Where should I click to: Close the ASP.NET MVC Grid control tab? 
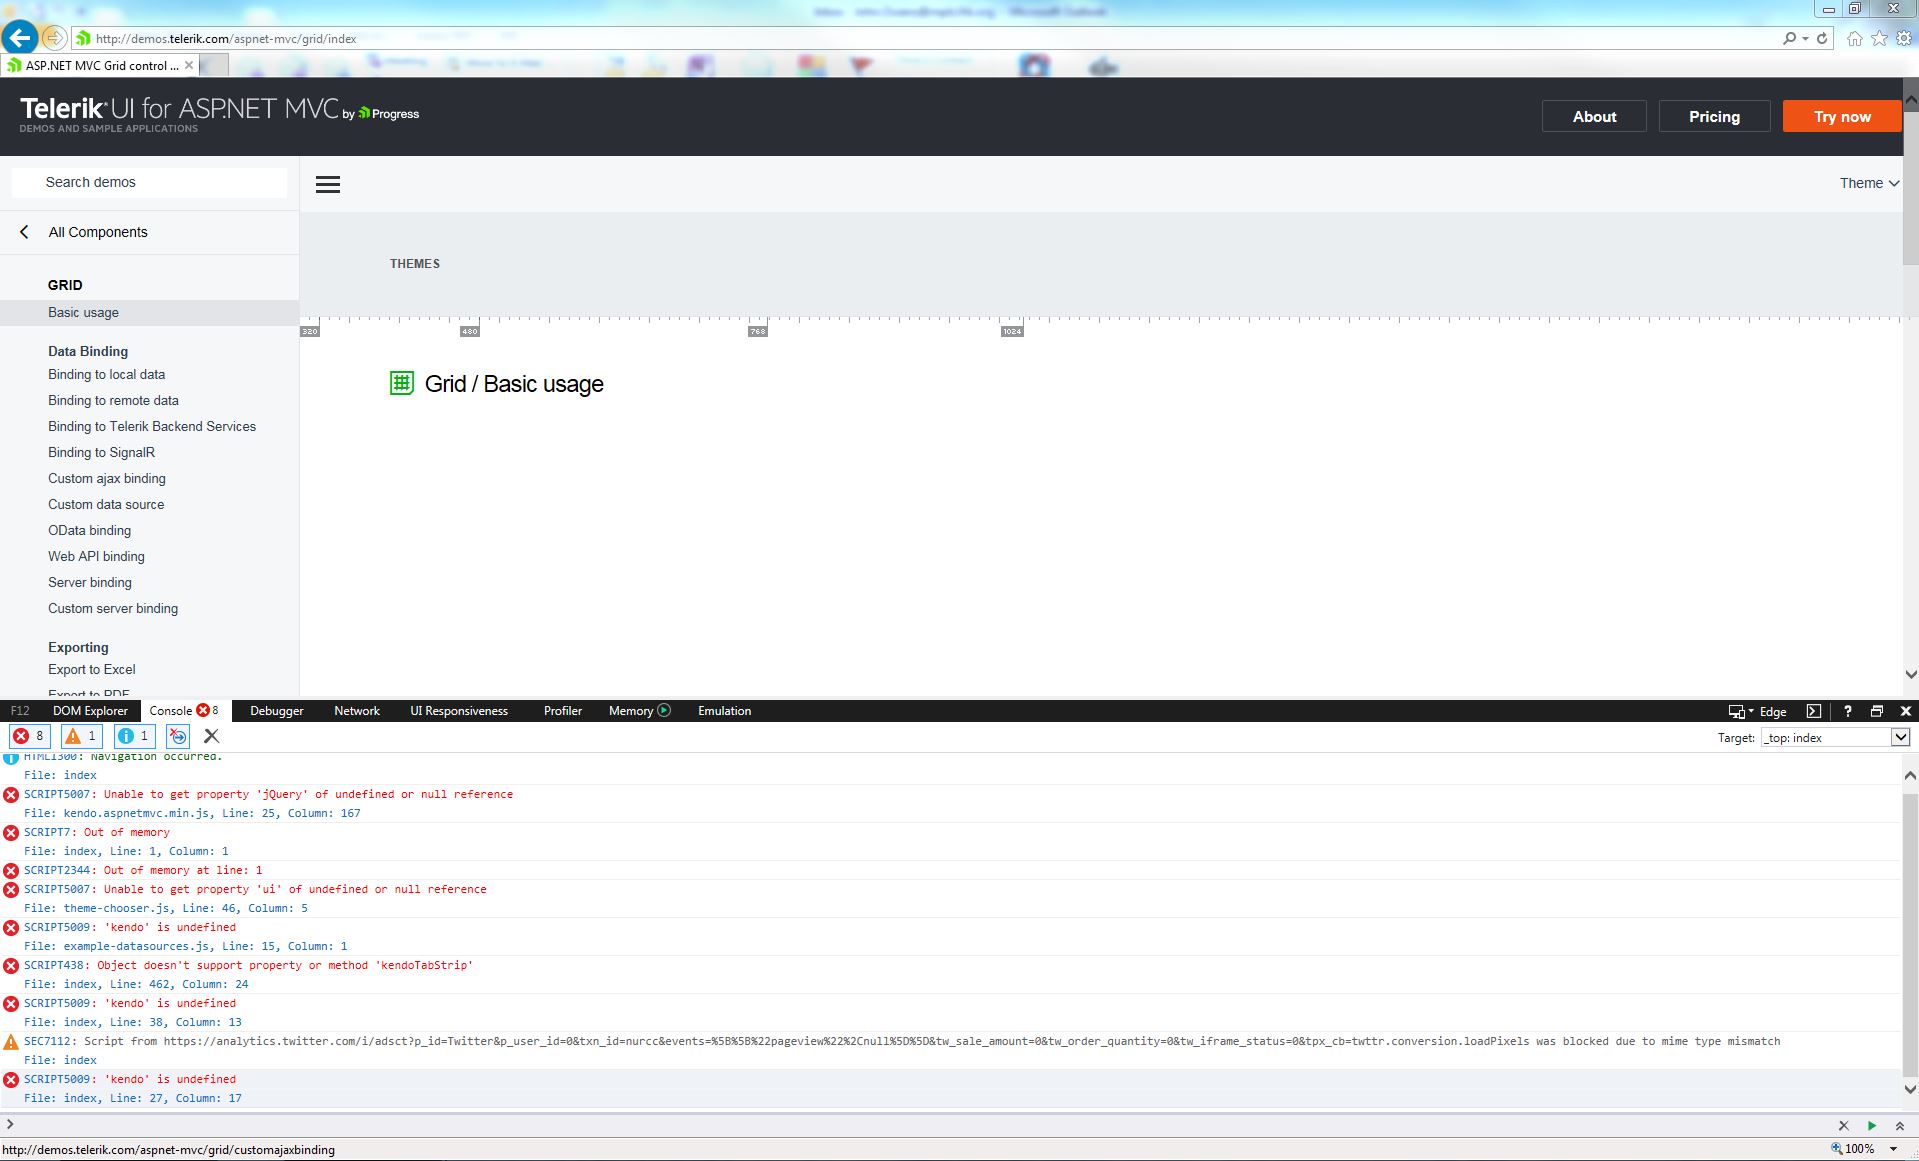click(189, 65)
